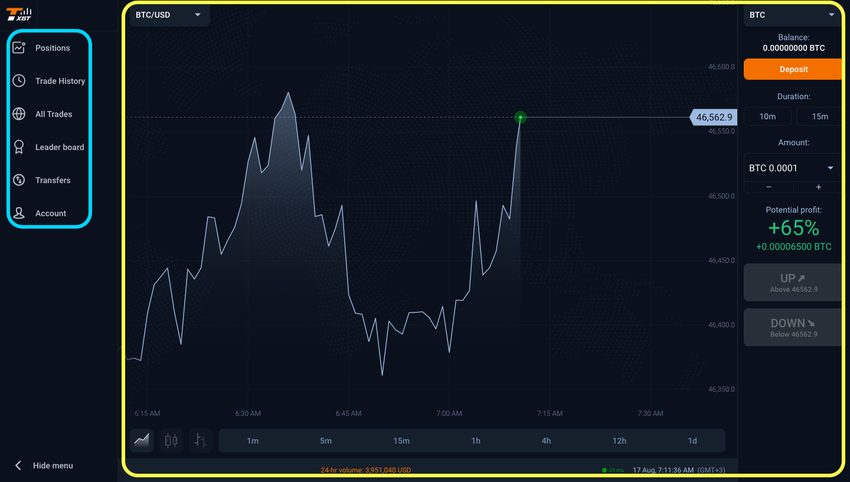Click the orange Deposit button
850x482 pixels.
click(x=793, y=69)
